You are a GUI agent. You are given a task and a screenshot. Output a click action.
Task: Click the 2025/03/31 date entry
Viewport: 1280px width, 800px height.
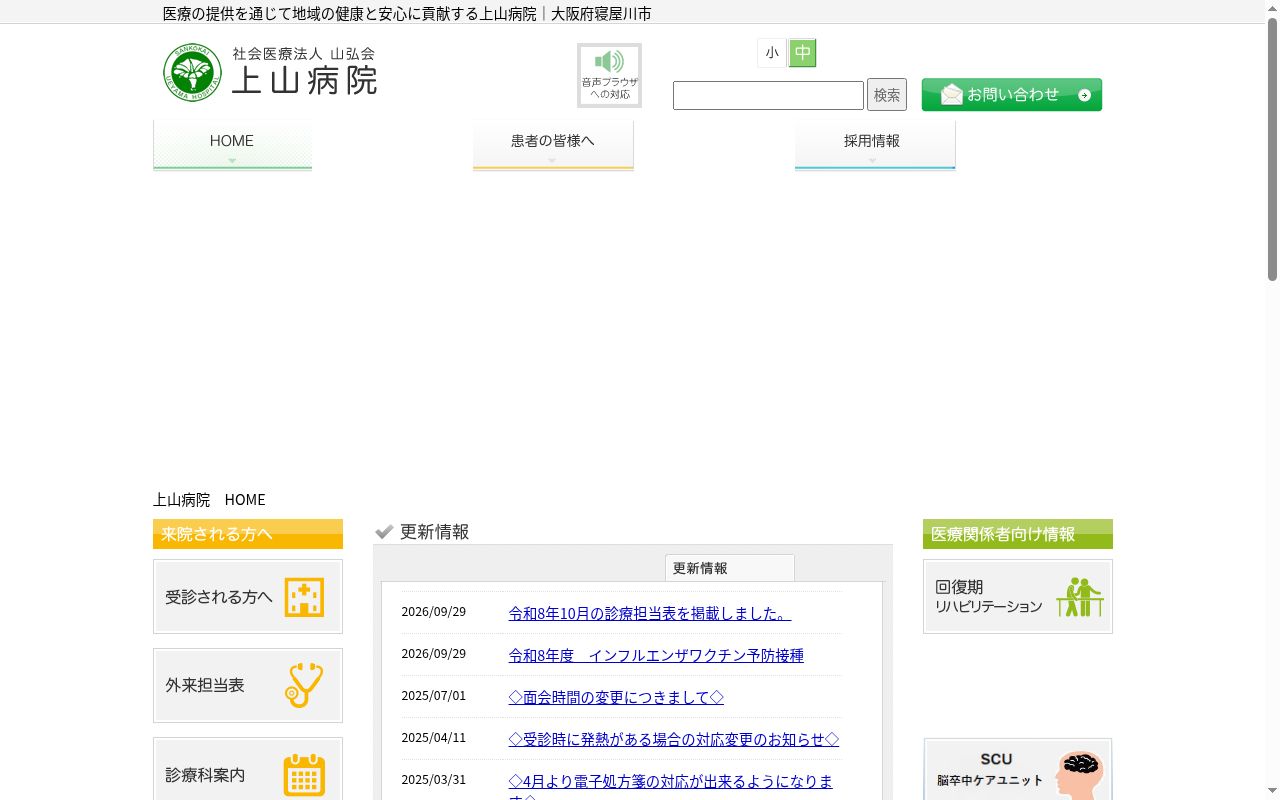(434, 779)
